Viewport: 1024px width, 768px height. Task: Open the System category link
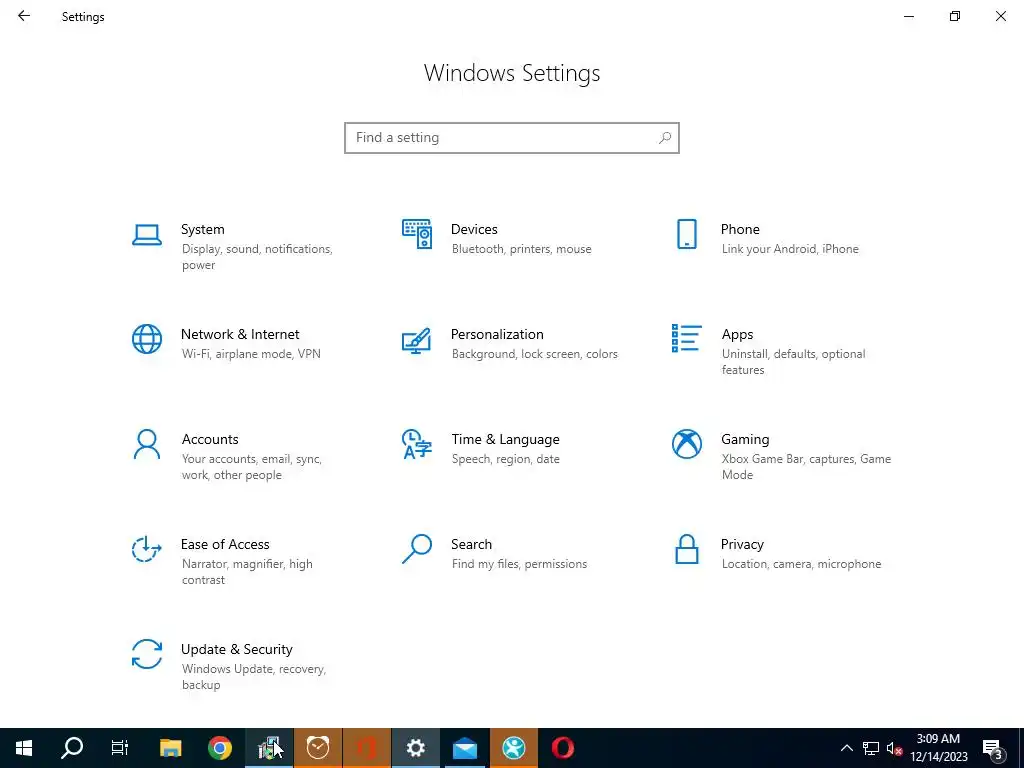point(202,229)
